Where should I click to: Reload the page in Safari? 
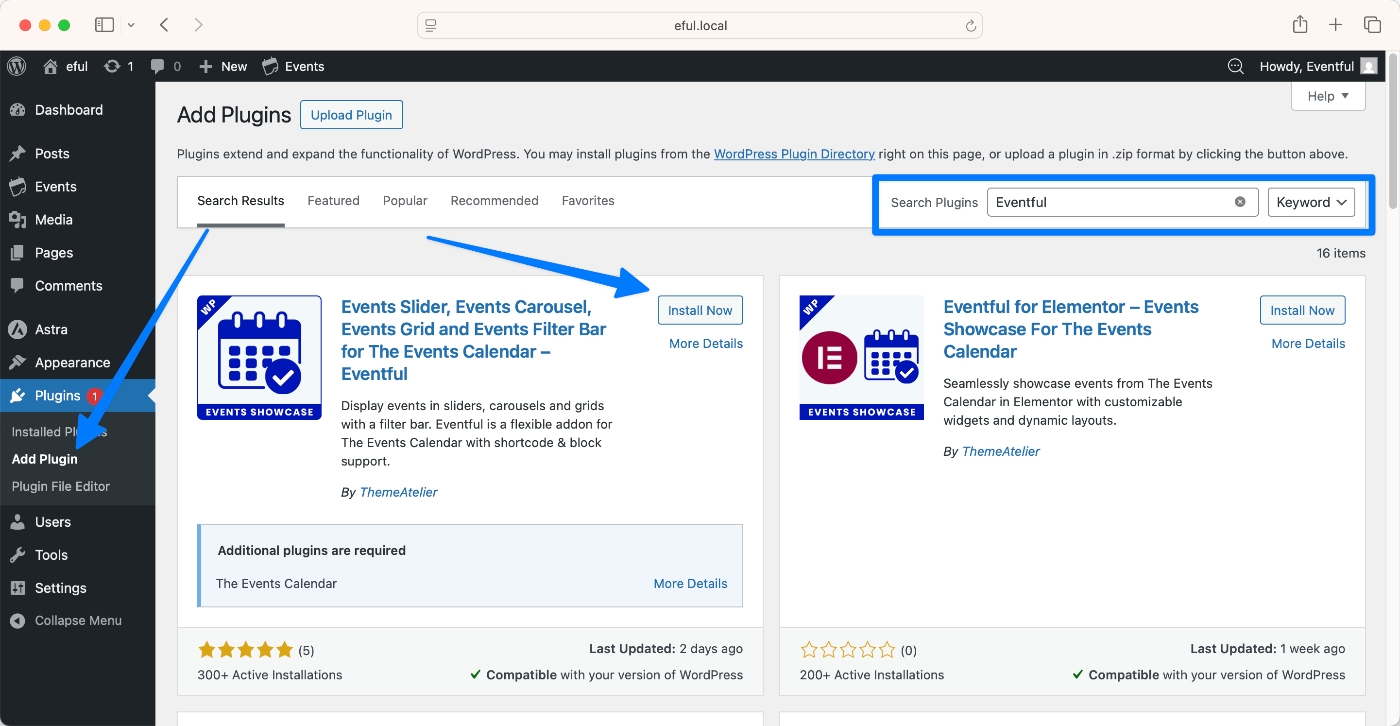[970, 25]
